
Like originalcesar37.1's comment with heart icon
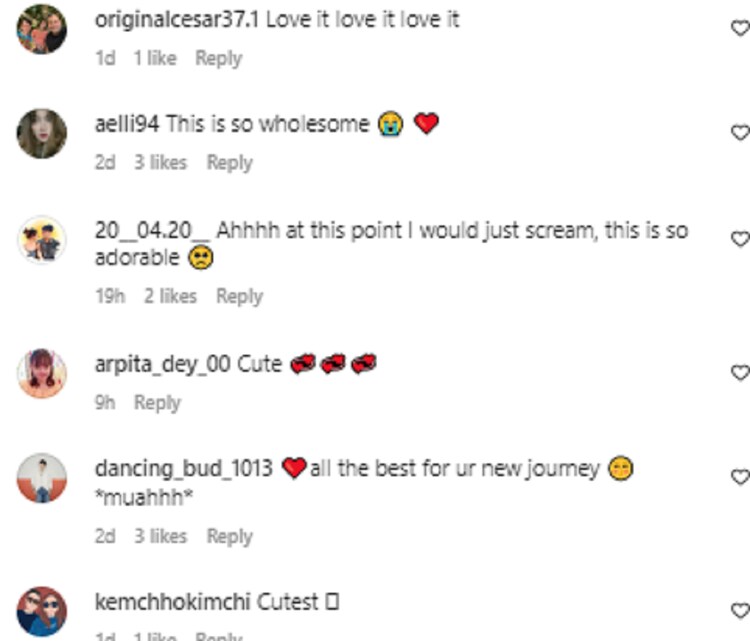(739, 29)
